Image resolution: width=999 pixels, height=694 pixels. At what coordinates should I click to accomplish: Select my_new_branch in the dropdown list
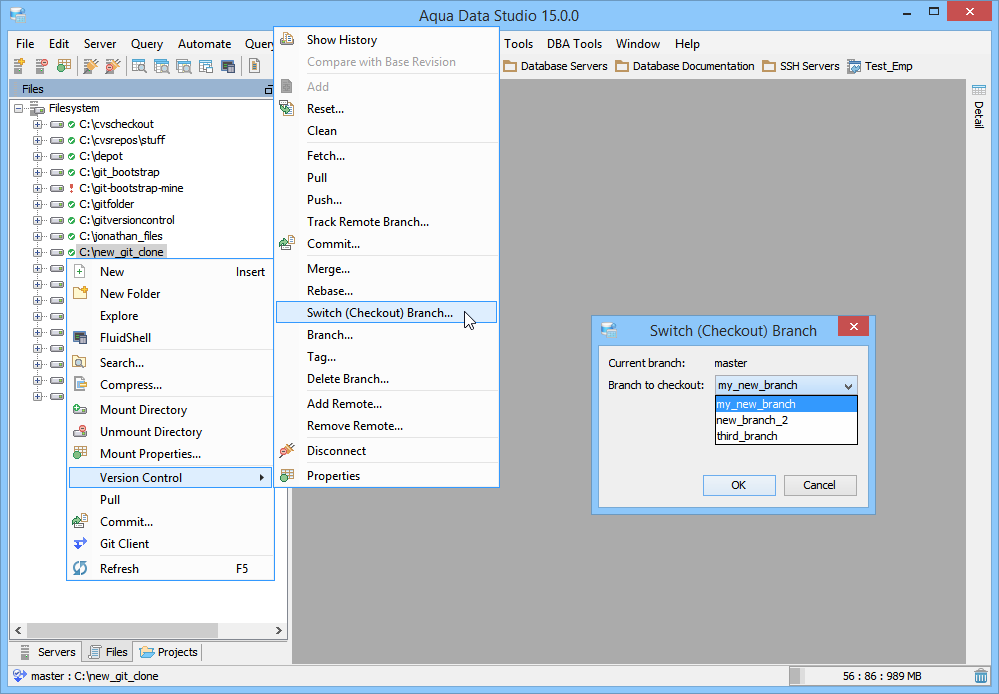click(786, 404)
